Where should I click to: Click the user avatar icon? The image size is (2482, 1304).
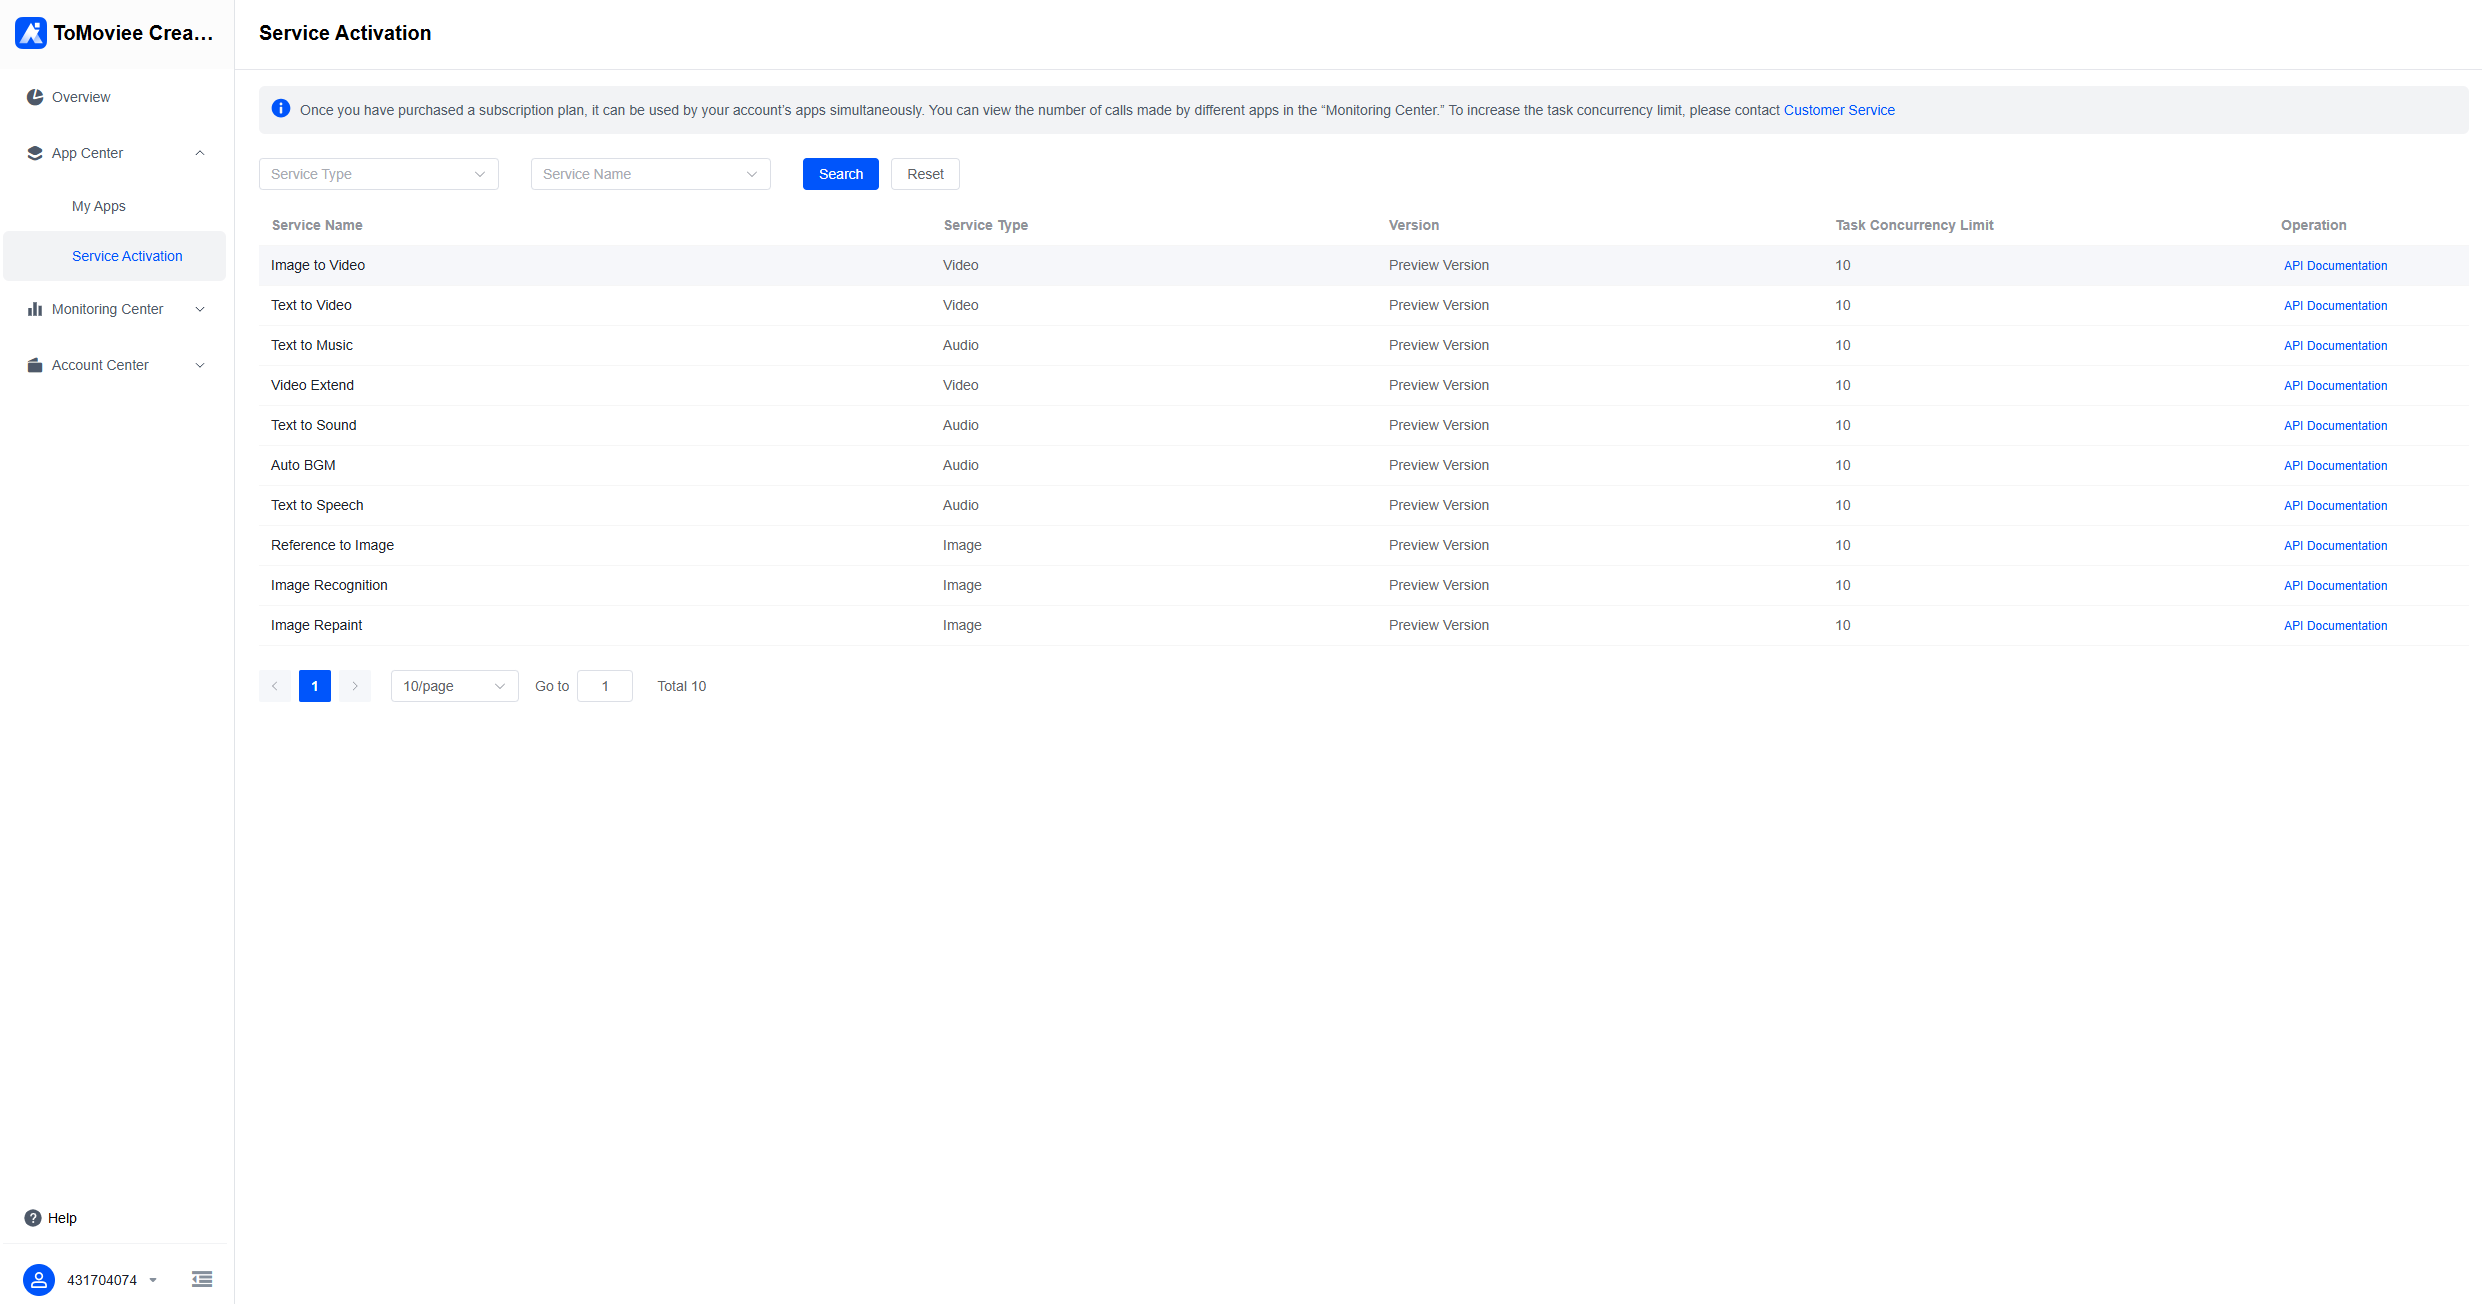39,1280
